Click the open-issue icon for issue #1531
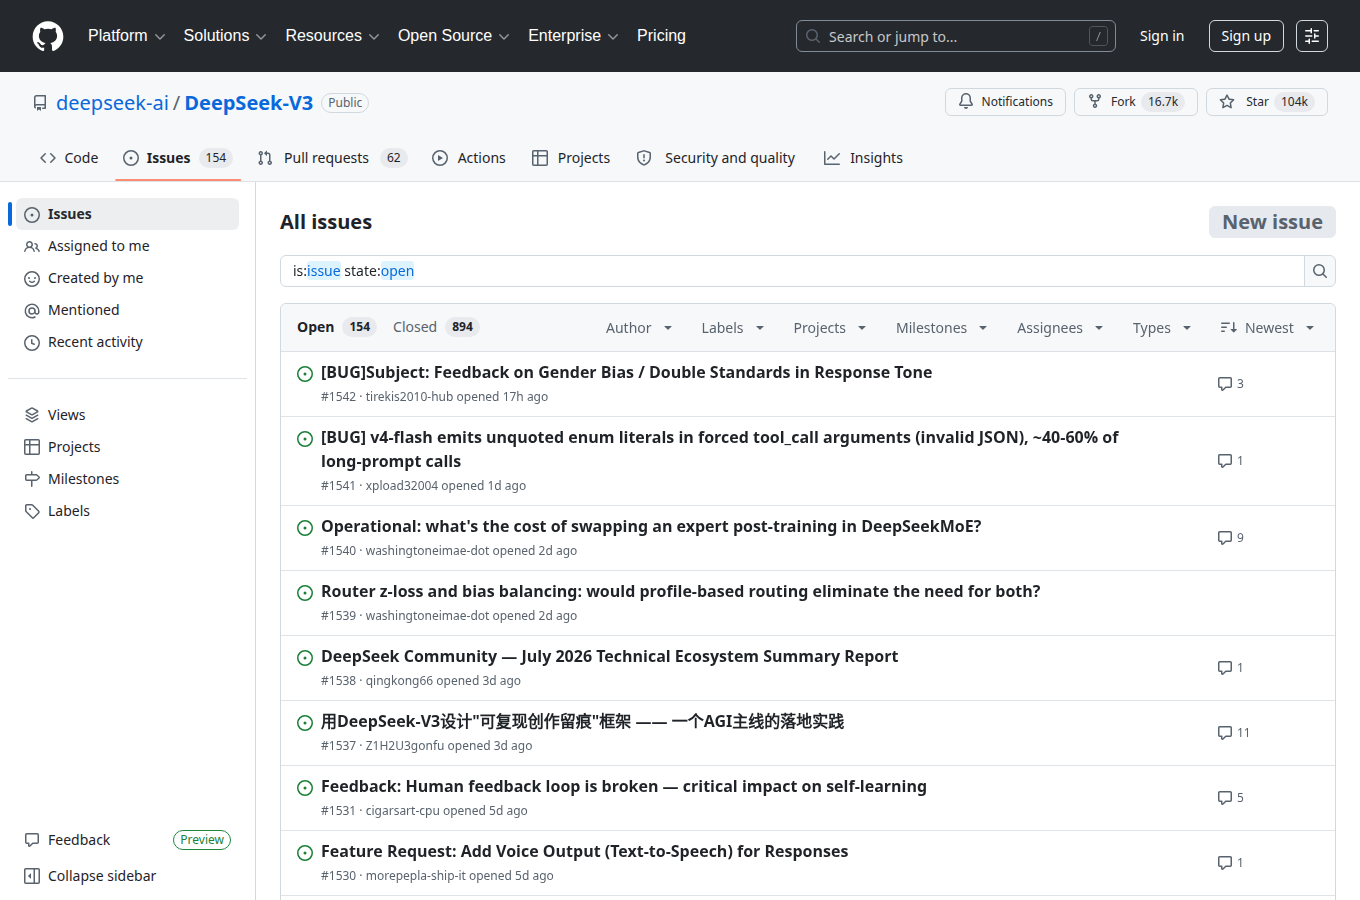1360x900 pixels. (305, 788)
